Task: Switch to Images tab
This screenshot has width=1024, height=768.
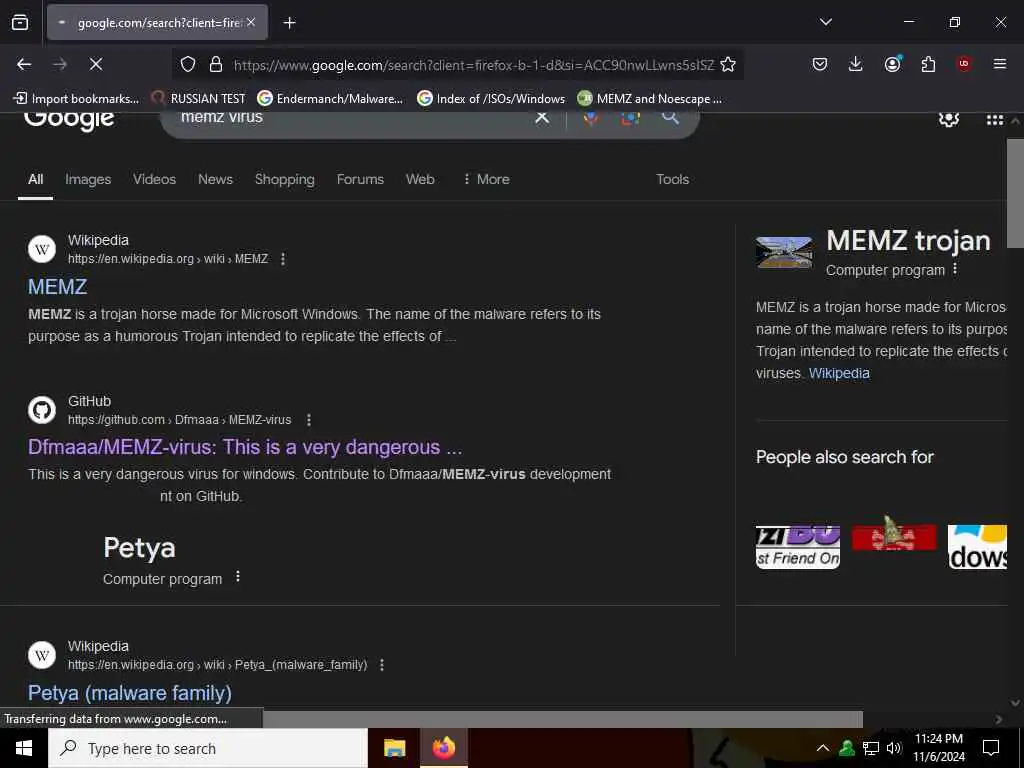Action: pyautogui.click(x=88, y=179)
